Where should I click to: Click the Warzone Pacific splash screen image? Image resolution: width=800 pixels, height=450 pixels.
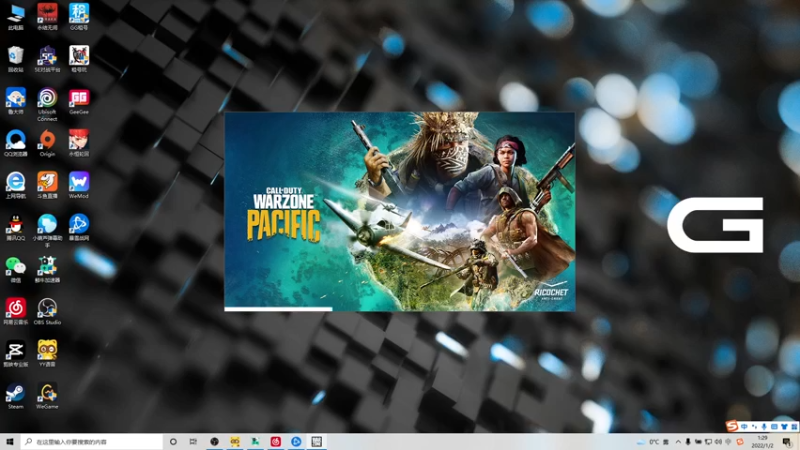click(399, 211)
